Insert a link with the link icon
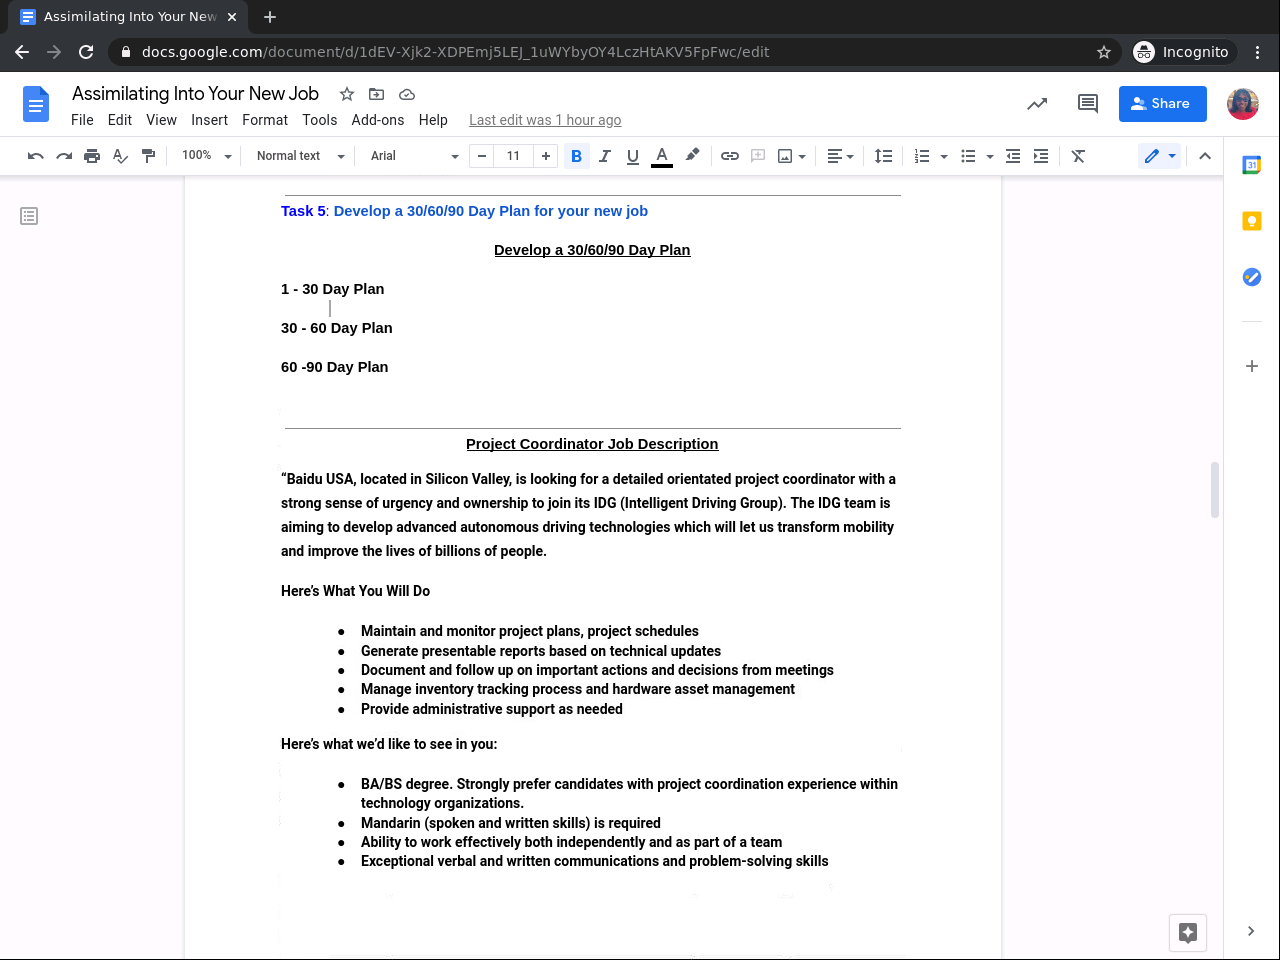The width and height of the screenshot is (1280, 960). pos(730,156)
